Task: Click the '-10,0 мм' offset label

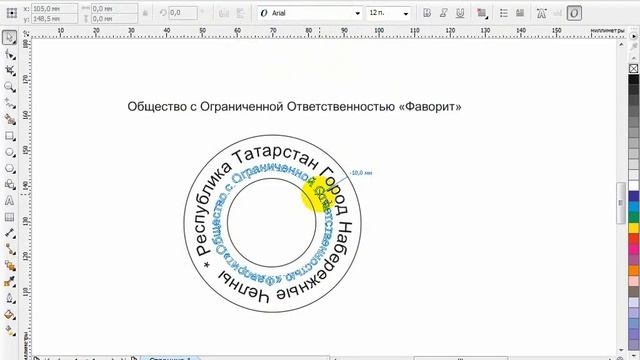Action: pos(361,173)
